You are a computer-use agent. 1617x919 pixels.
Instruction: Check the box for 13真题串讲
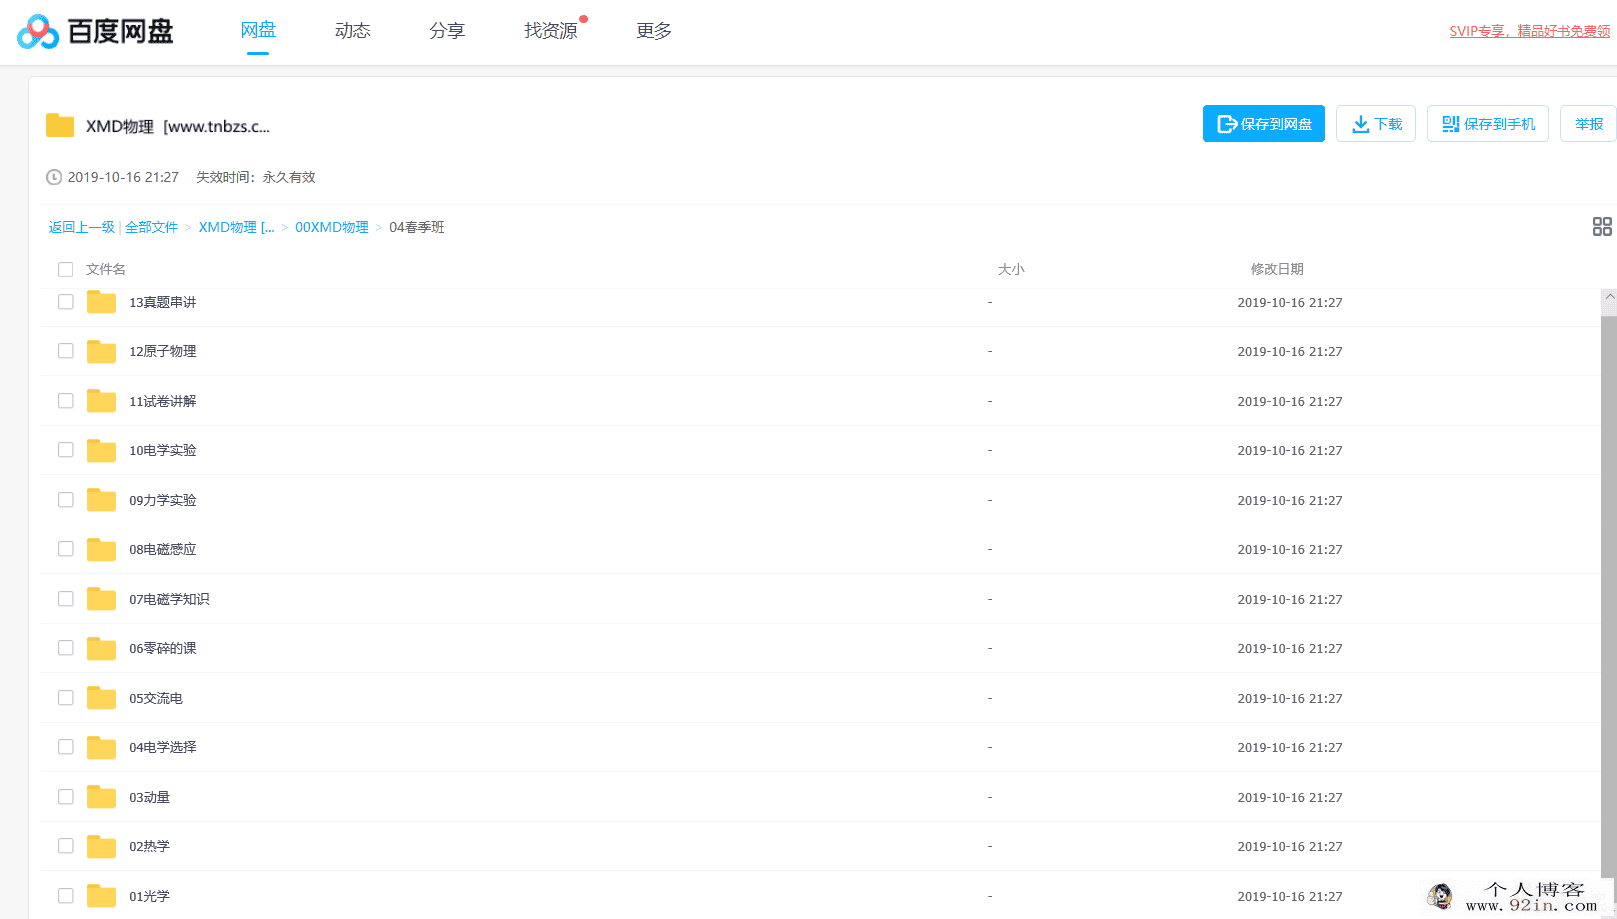66,302
